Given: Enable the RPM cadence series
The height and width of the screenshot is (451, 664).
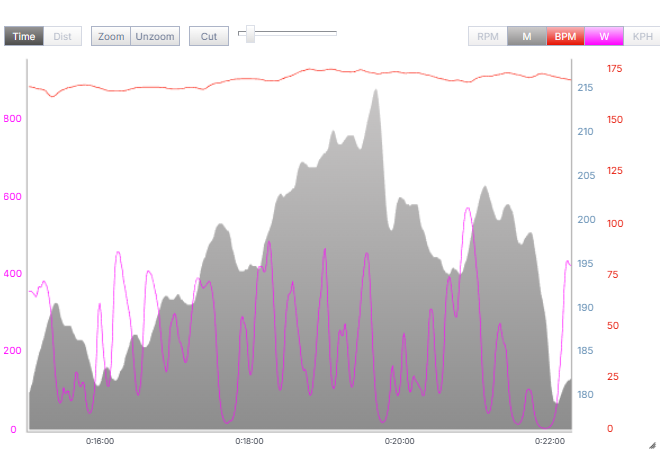Looking at the screenshot, I should pyautogui.click(x=488, y=37).
